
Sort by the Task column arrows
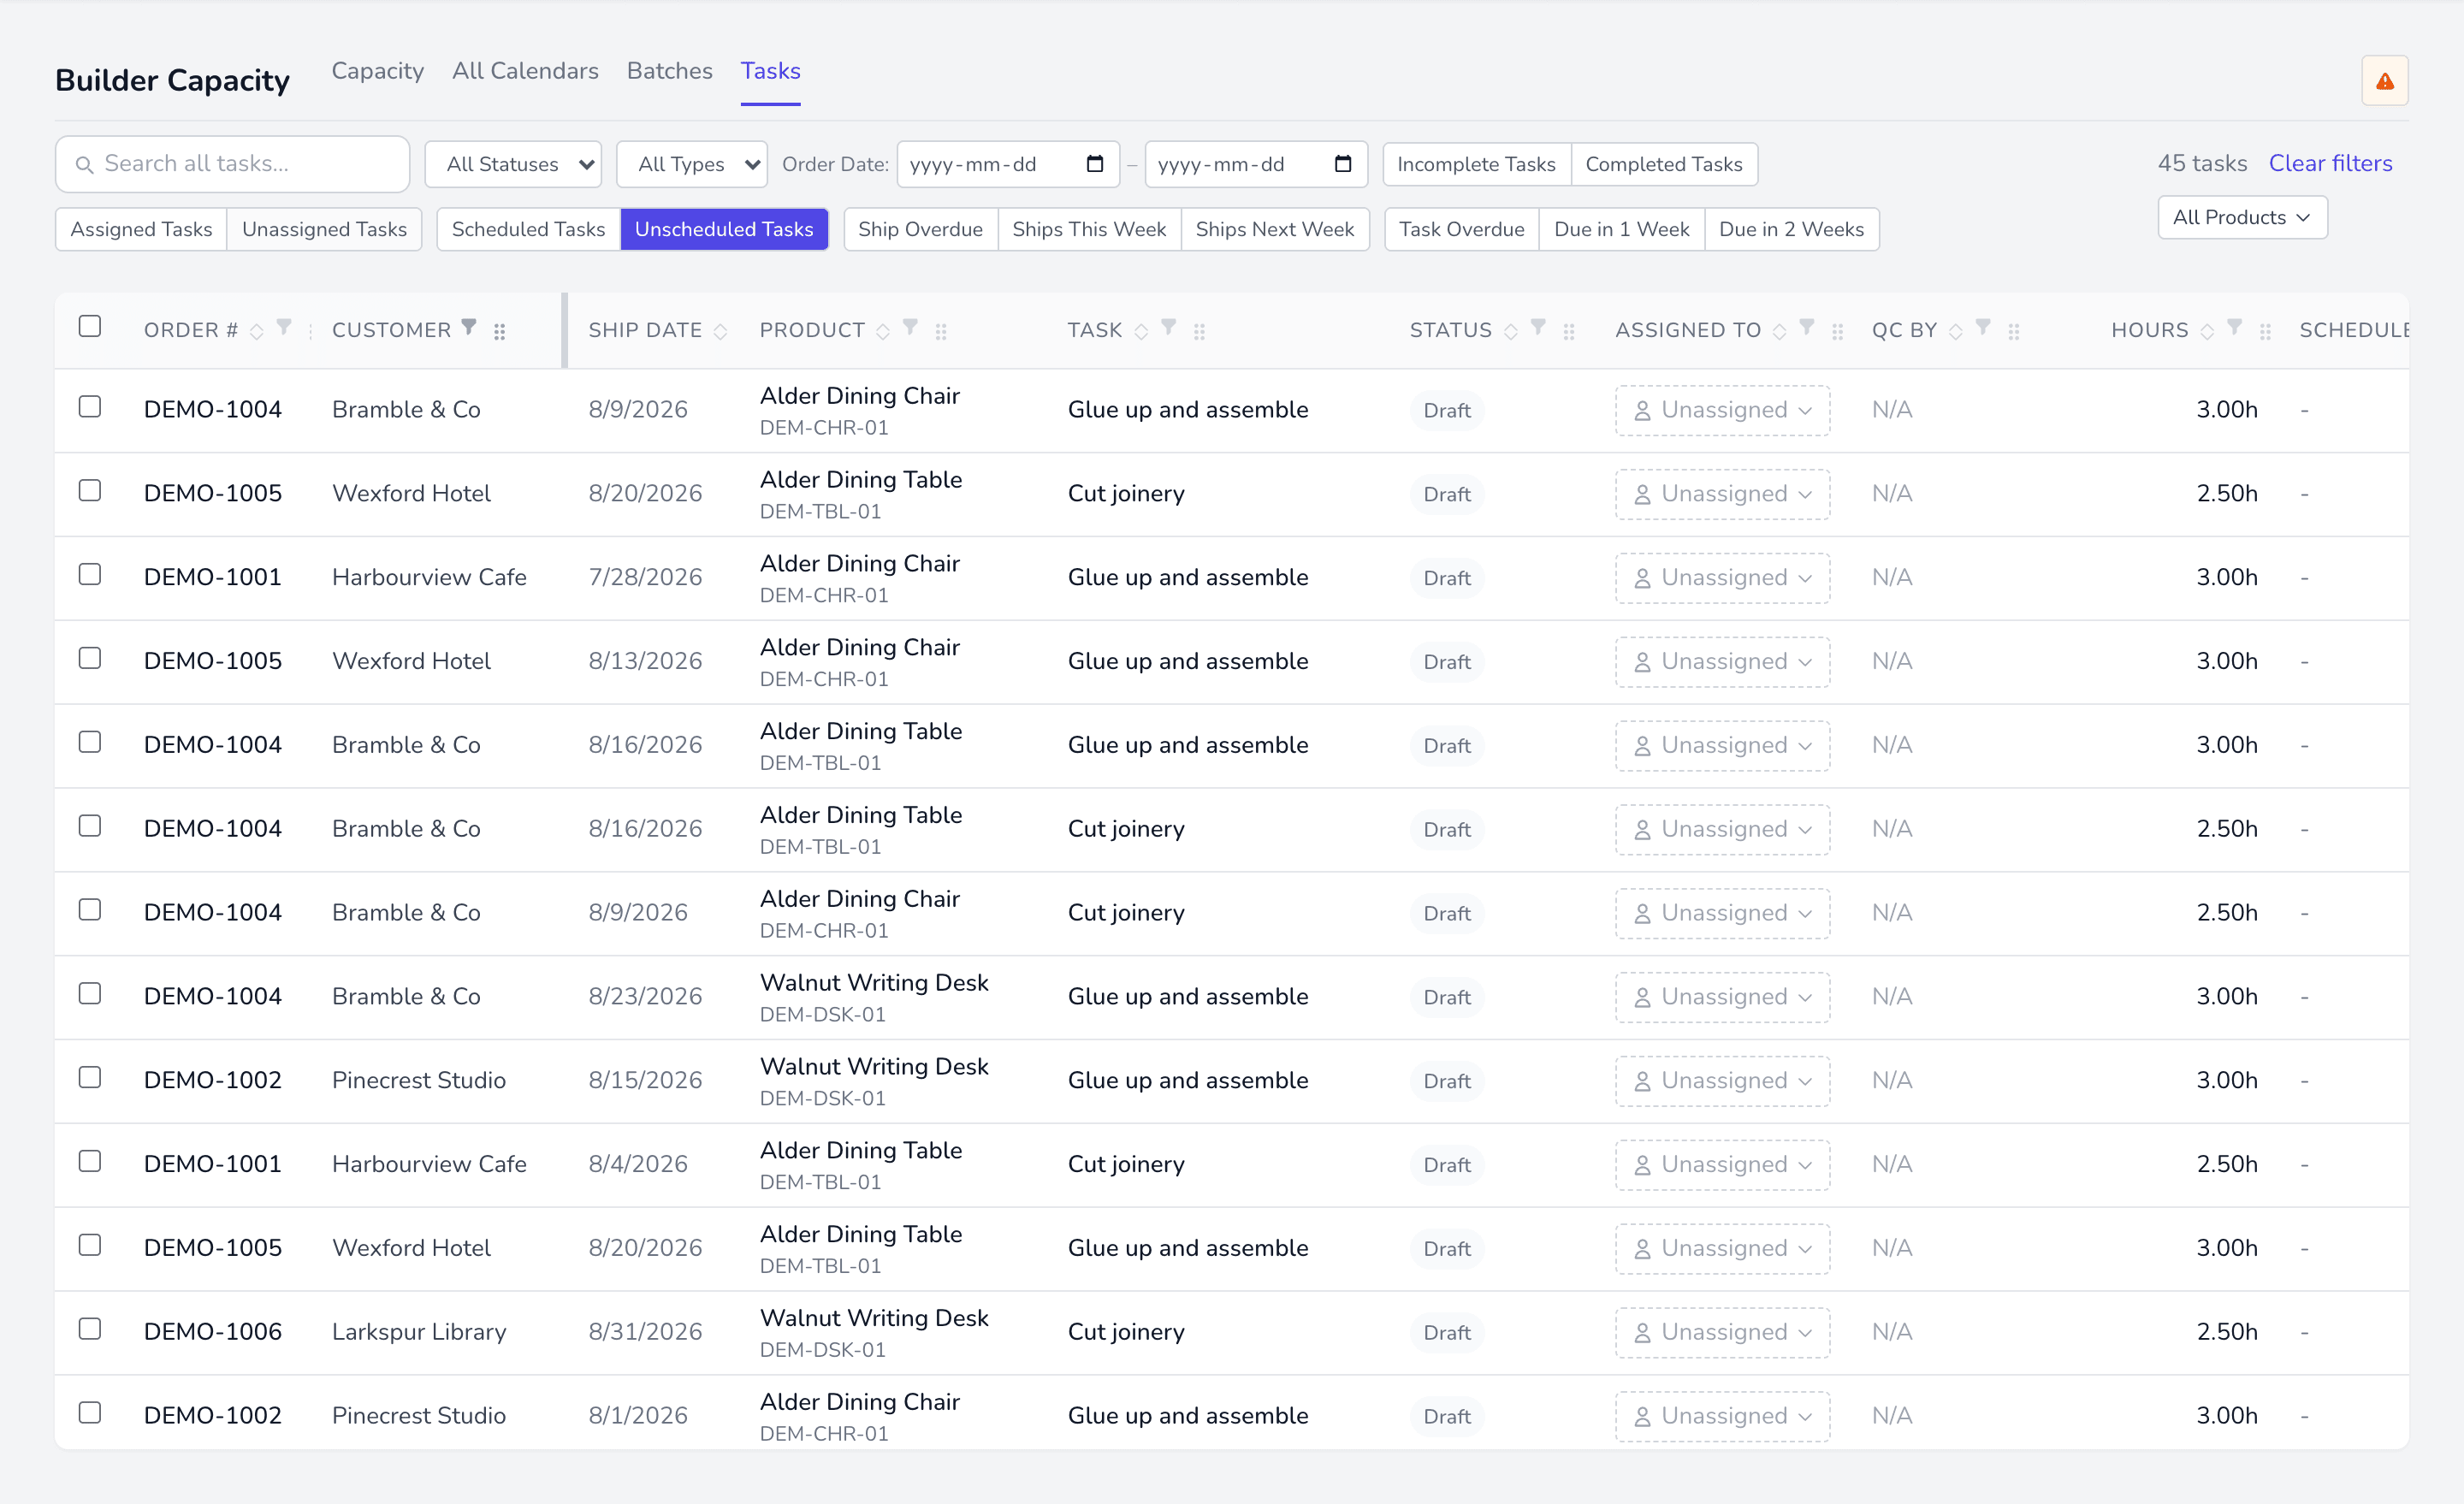[1141, 331]
